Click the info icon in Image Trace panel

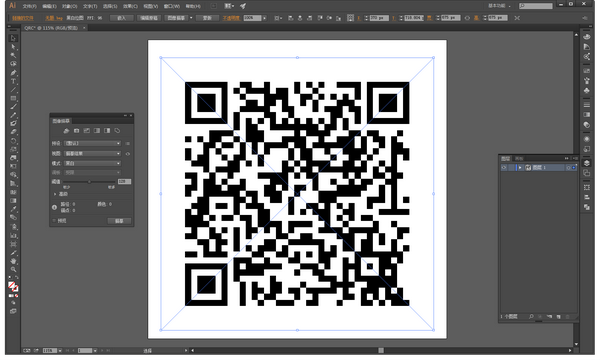pyautogui.click(x=54, y=207)
